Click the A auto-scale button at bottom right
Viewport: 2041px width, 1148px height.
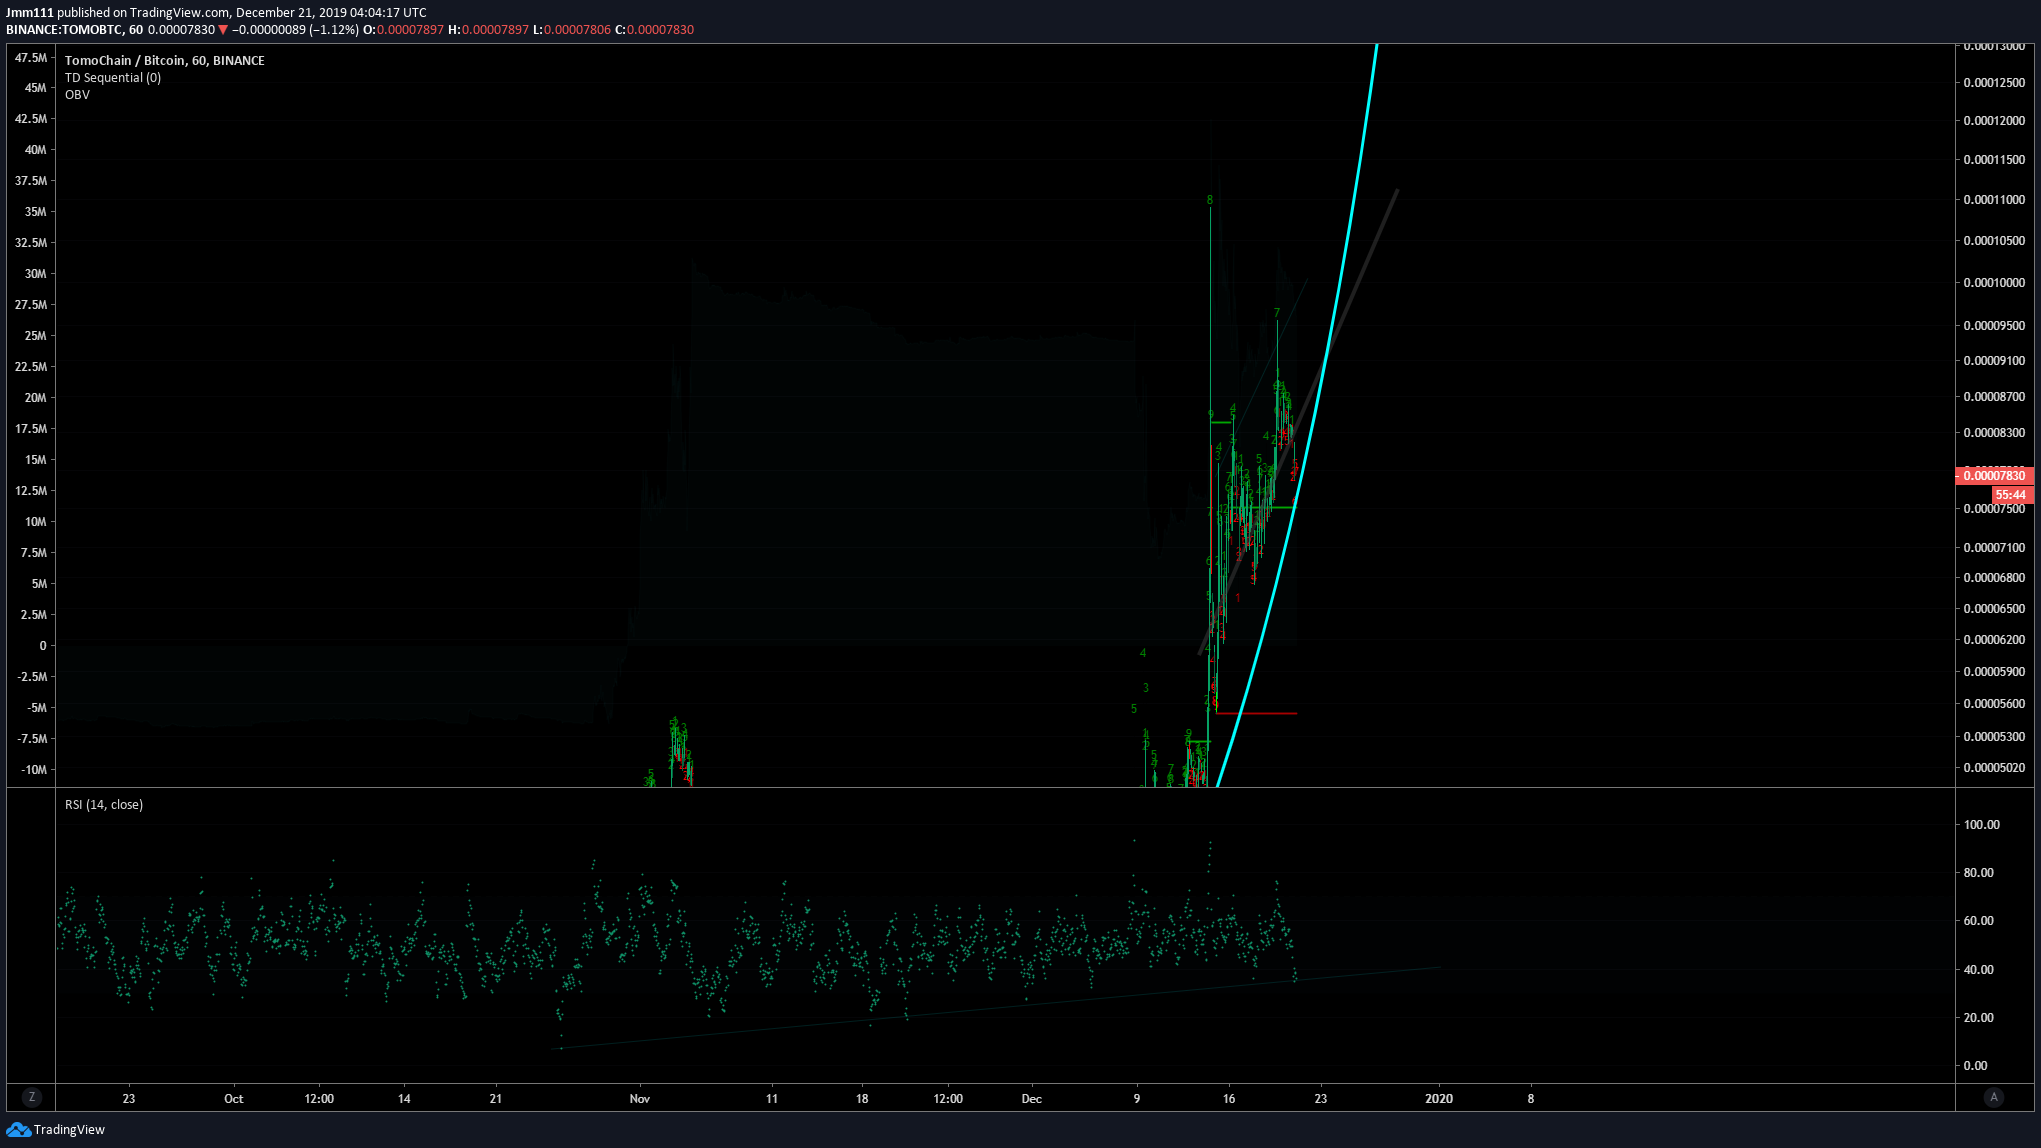click(1994, 1097)
